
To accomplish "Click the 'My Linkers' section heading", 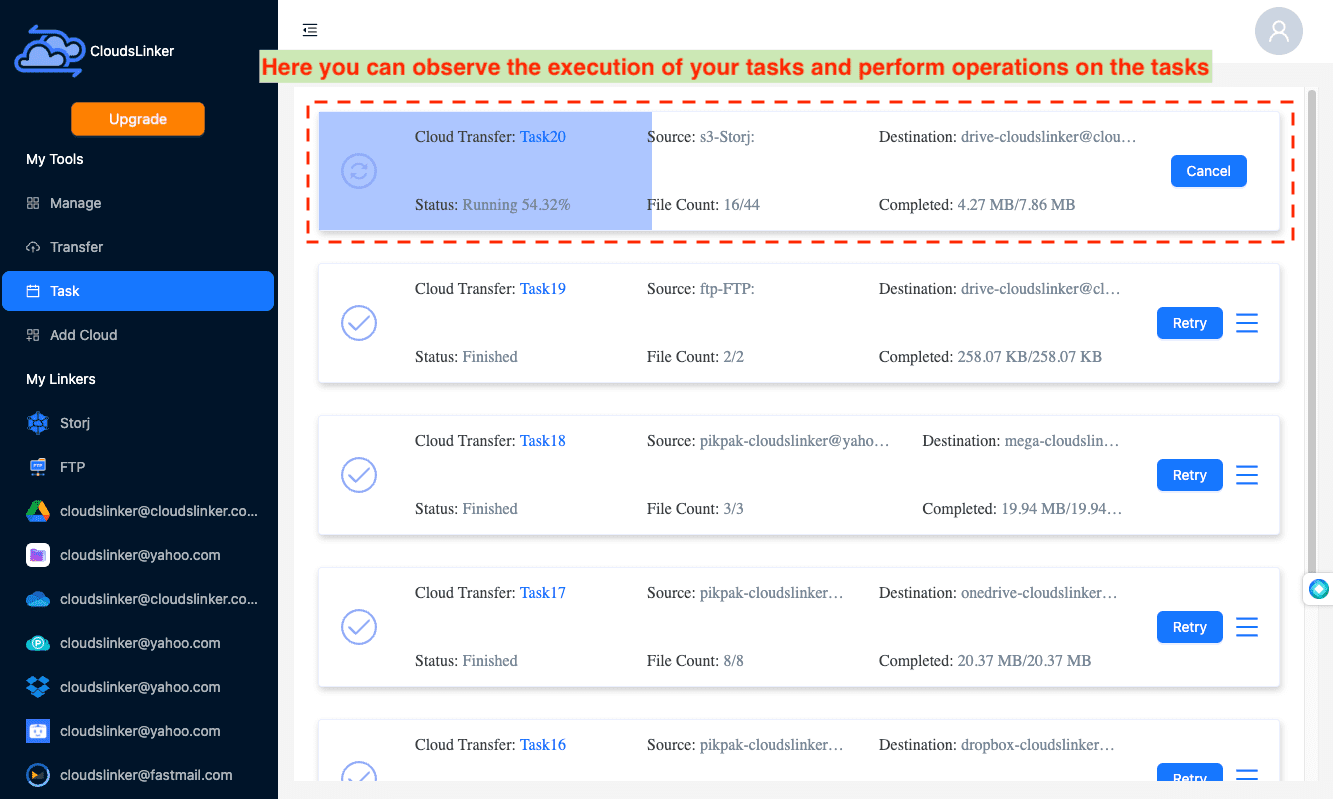I will [61, 379].
